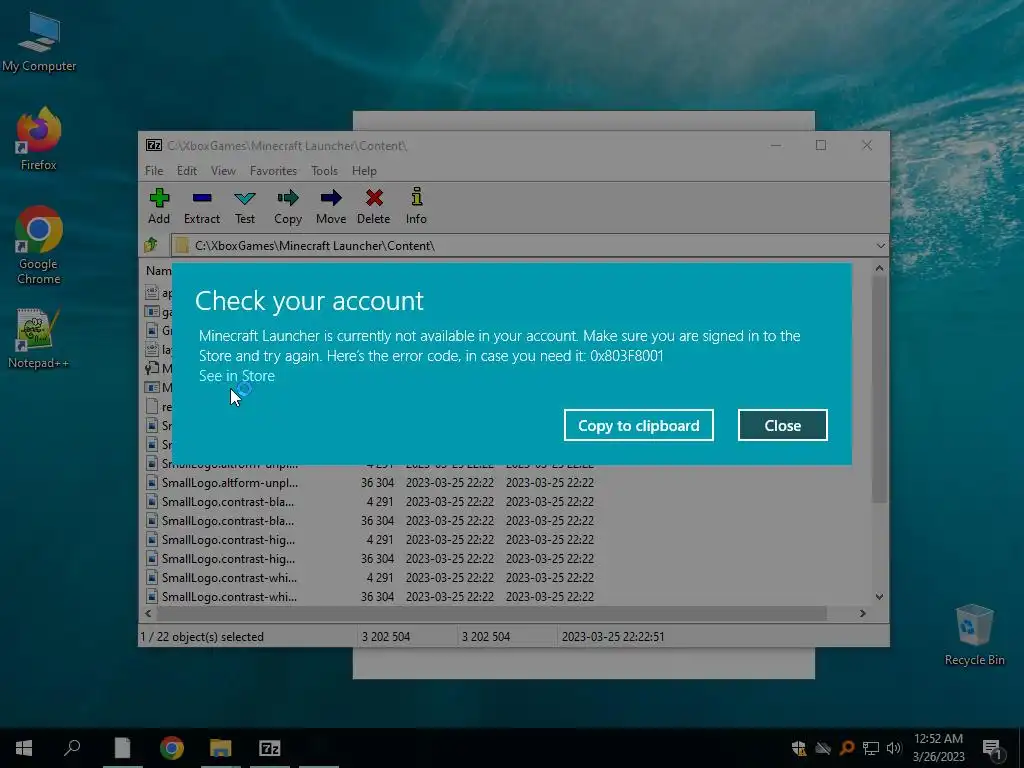Click the File Explorer icon in taskbar

pyautogui.click(x=221, y=748)
